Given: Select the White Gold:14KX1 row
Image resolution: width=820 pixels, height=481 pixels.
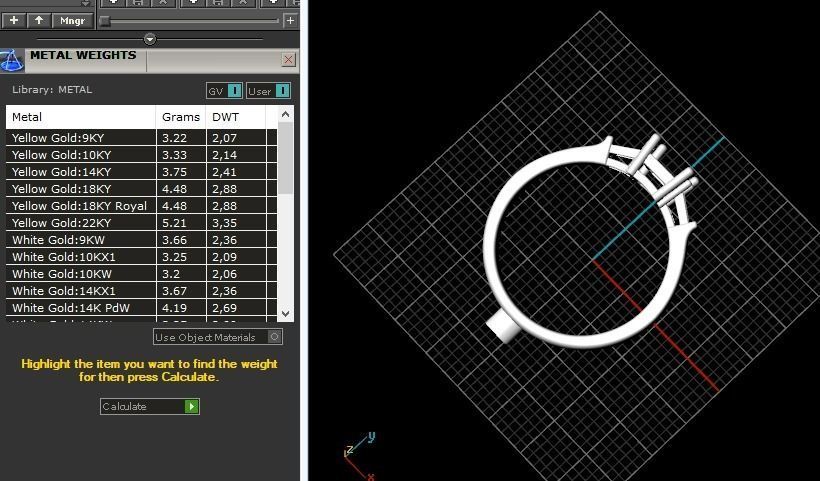Looking at the screenshot, I should click(141, 291).
